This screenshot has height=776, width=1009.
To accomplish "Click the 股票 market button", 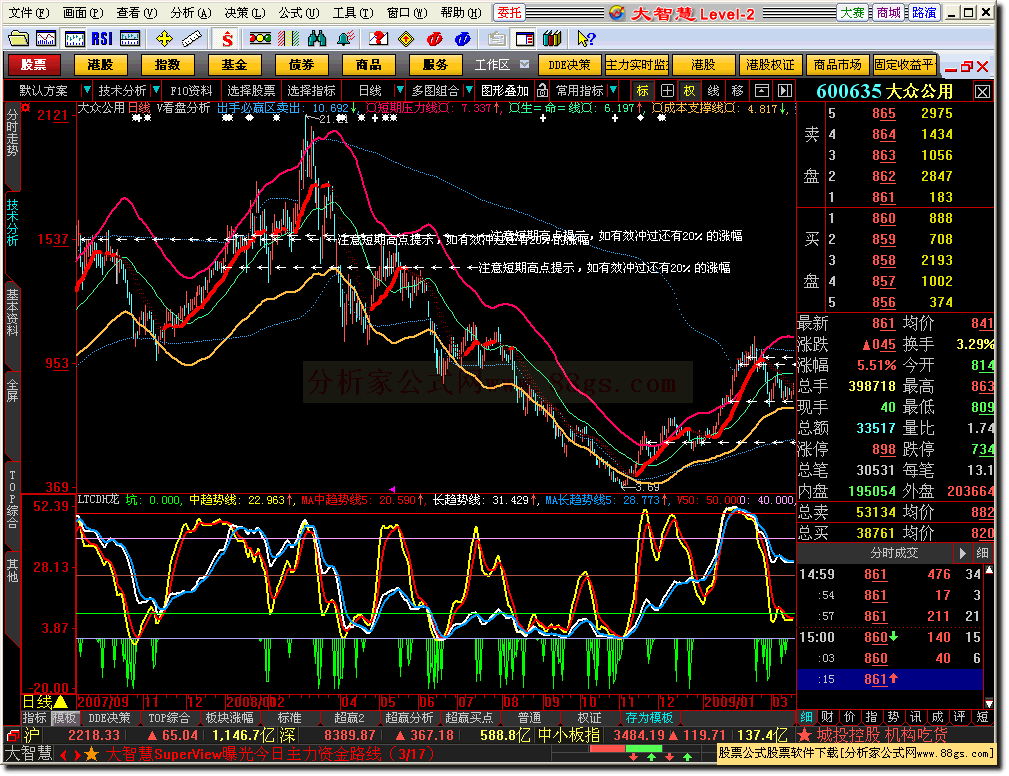I will (33, 64).
